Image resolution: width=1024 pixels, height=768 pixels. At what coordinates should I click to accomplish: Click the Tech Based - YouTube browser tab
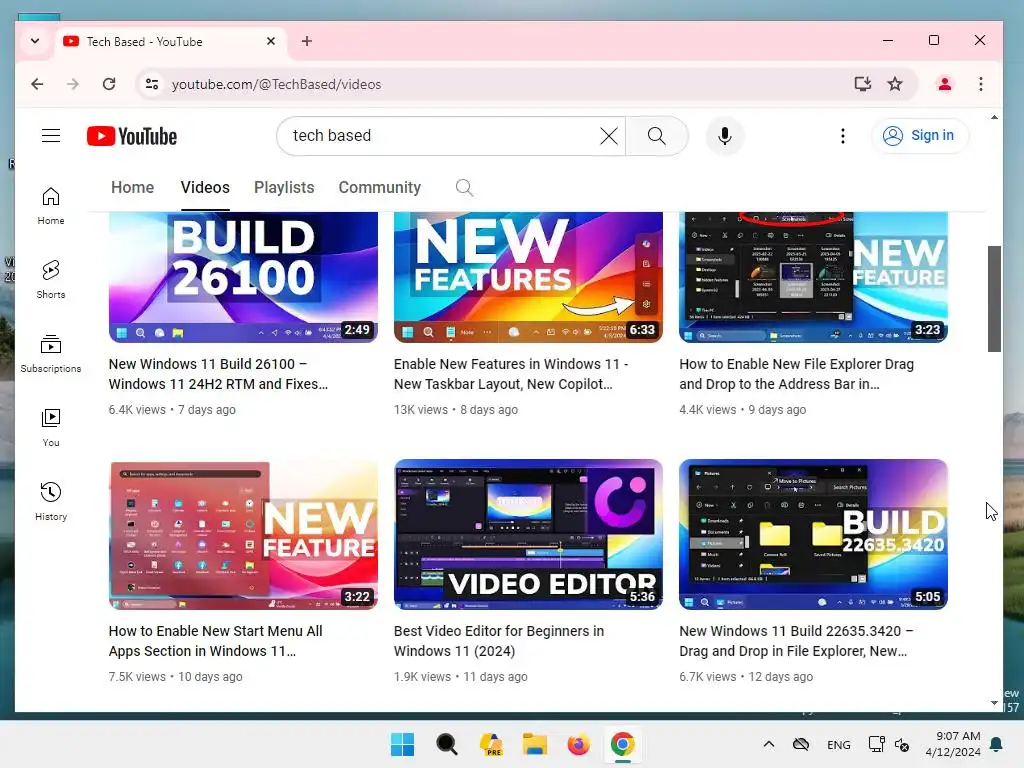[171, 41]
